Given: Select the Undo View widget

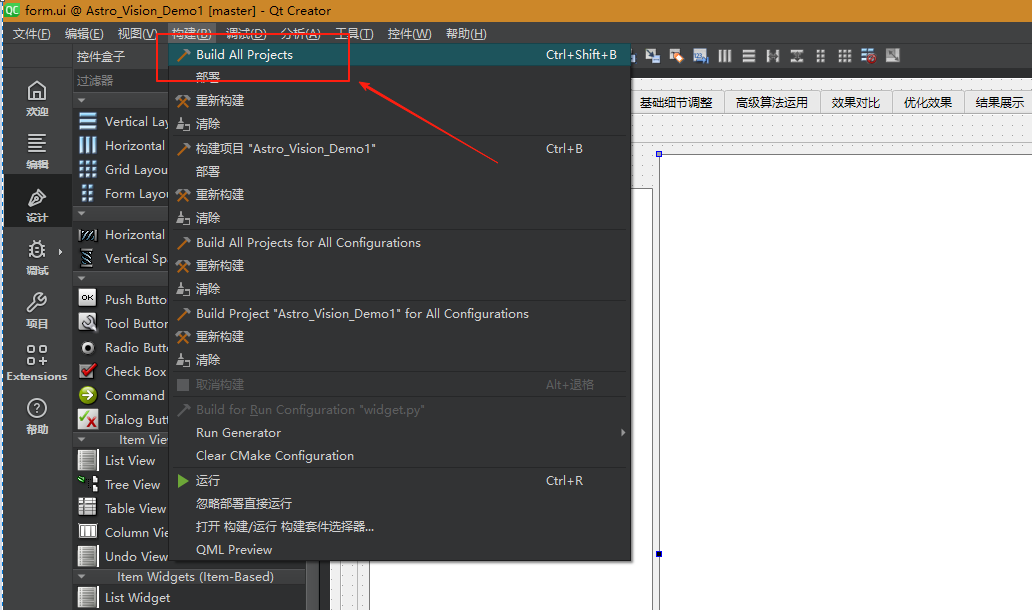Looking at the screenshot, I should pos(122,556).
